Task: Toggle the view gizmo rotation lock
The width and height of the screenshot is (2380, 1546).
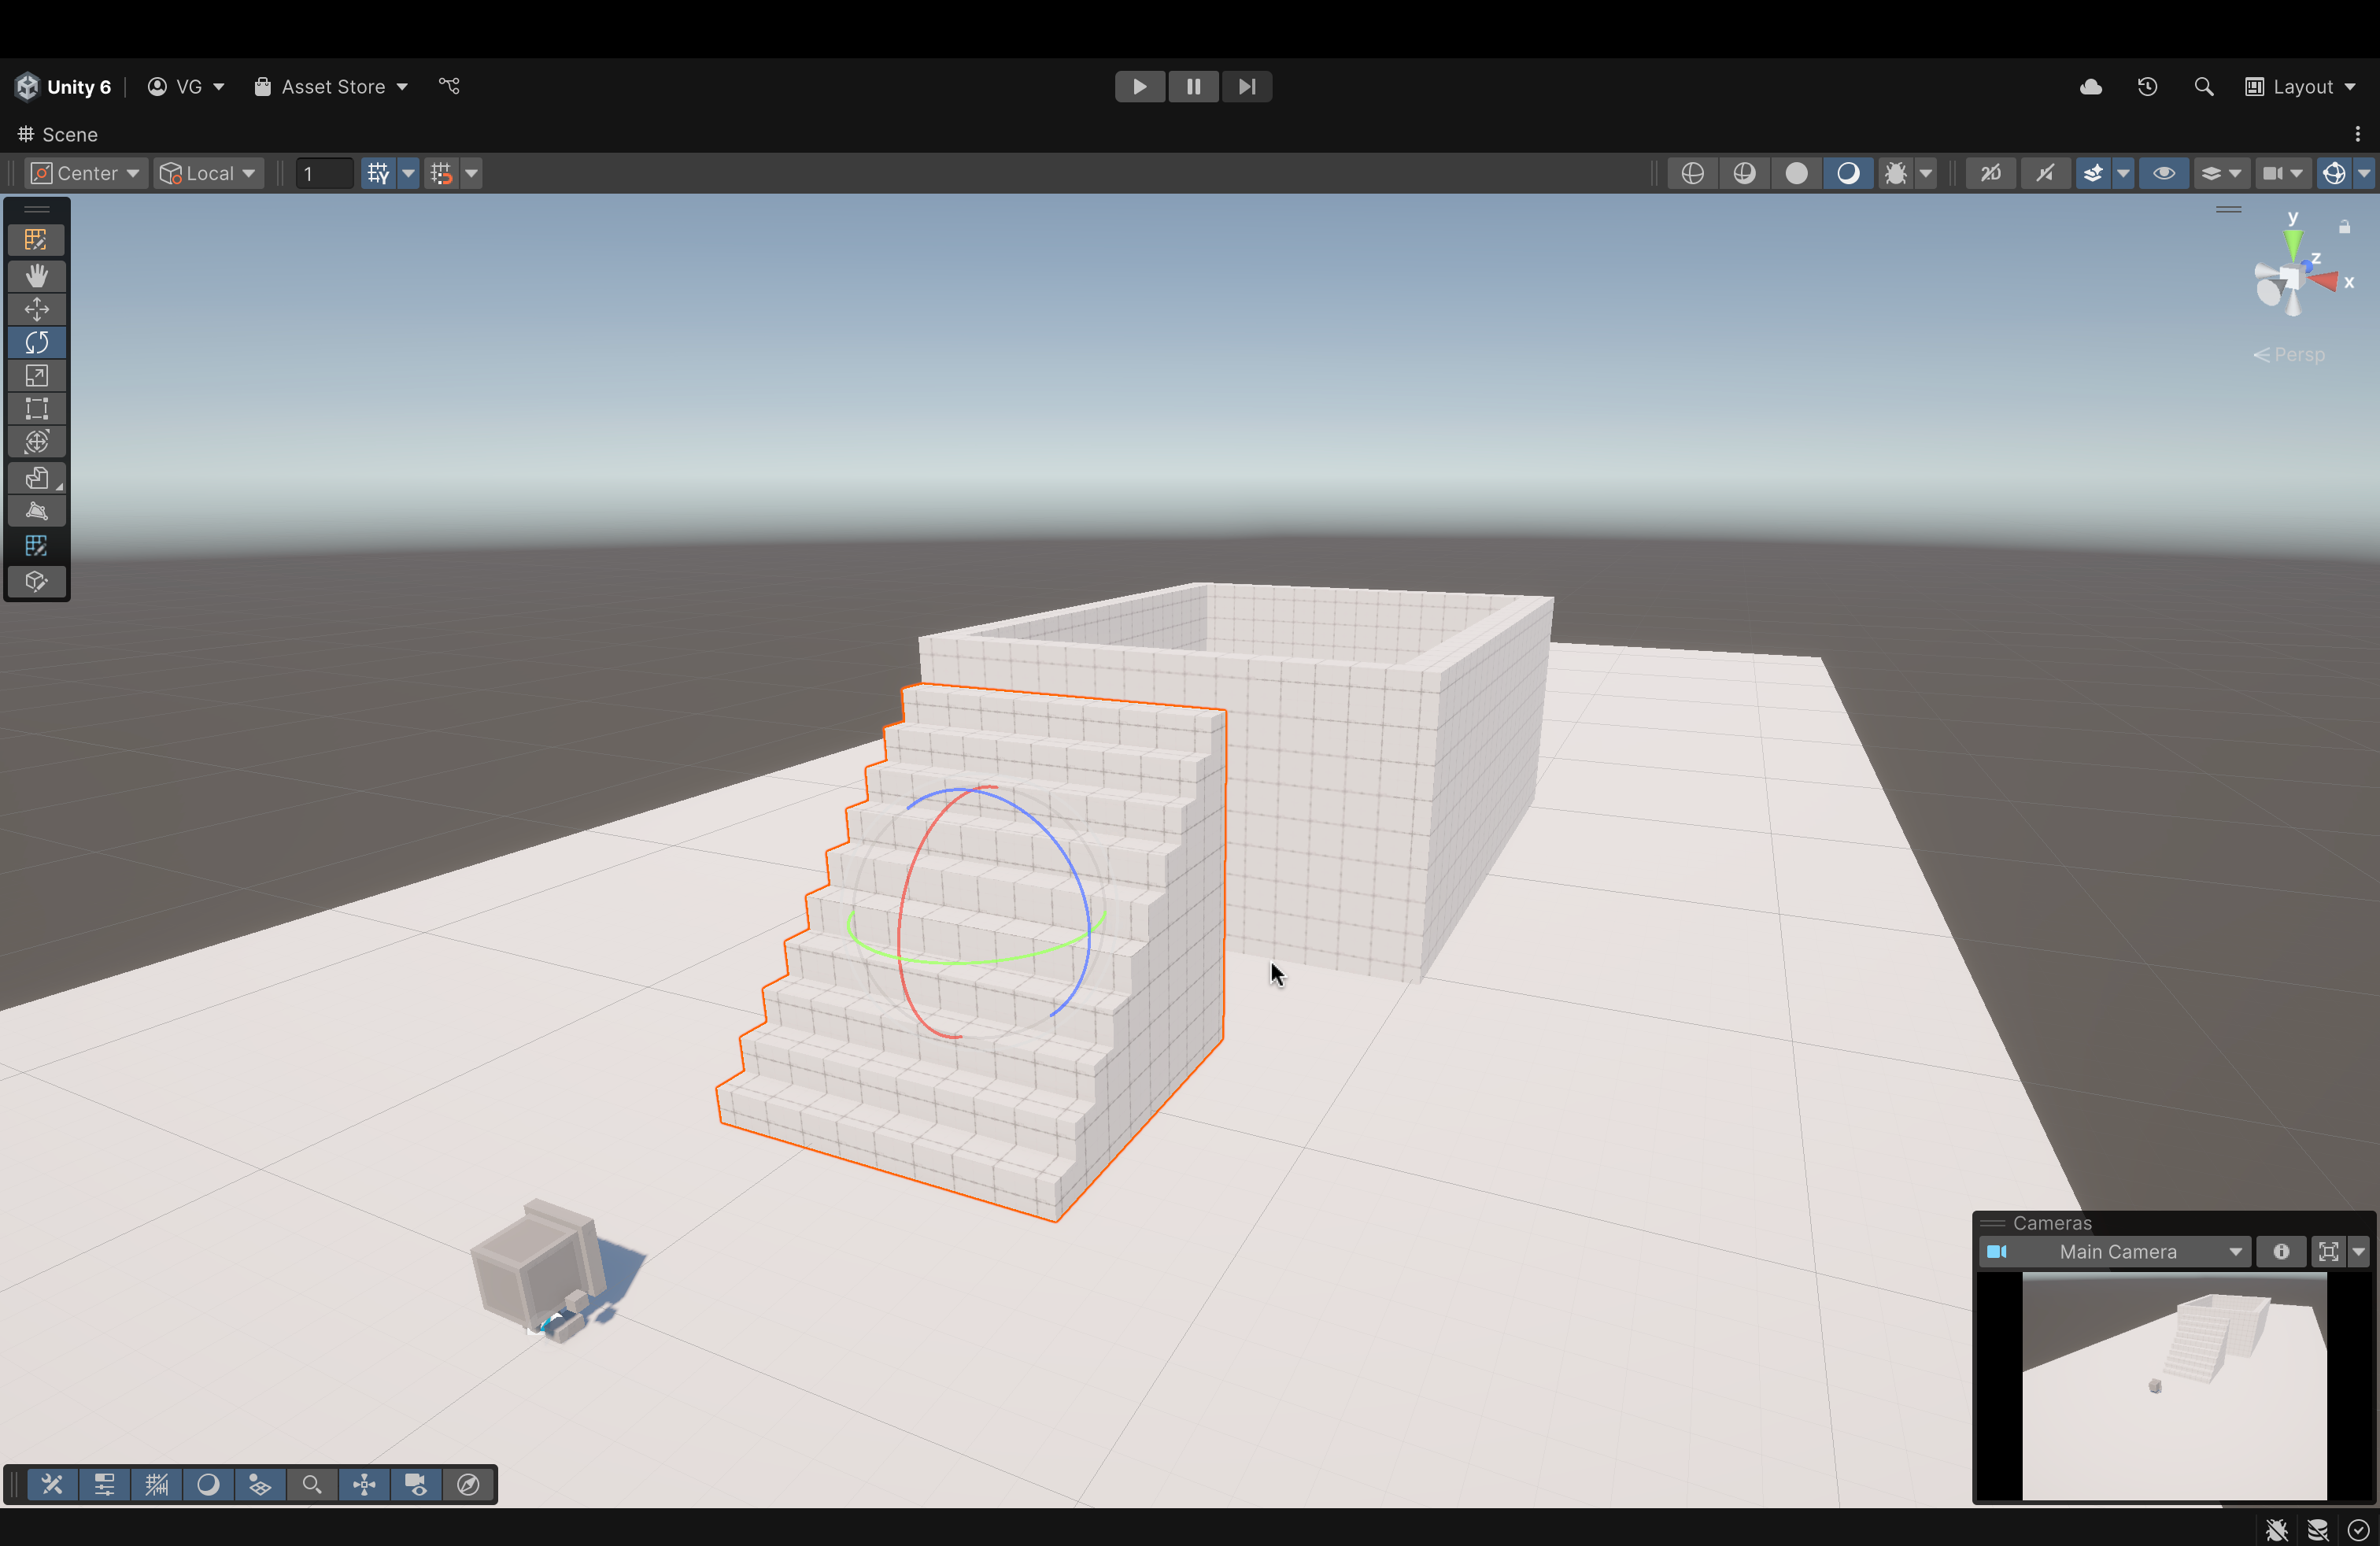Action: [2344, 227]
